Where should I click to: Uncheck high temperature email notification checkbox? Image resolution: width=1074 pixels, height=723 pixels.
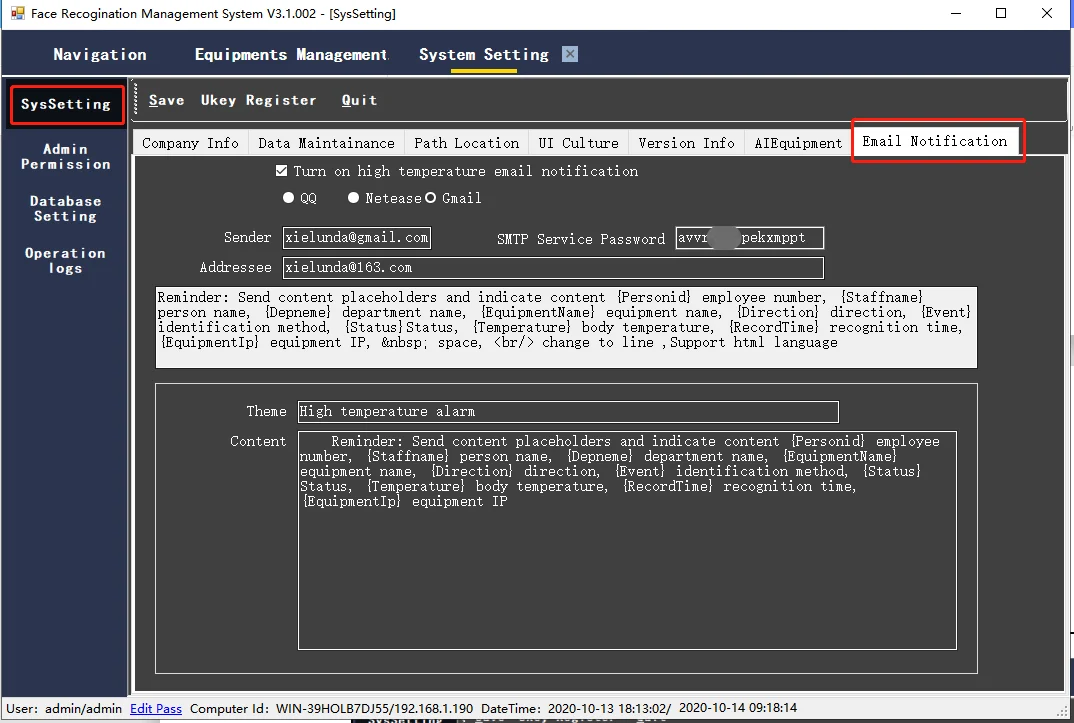tap(281, 171)
